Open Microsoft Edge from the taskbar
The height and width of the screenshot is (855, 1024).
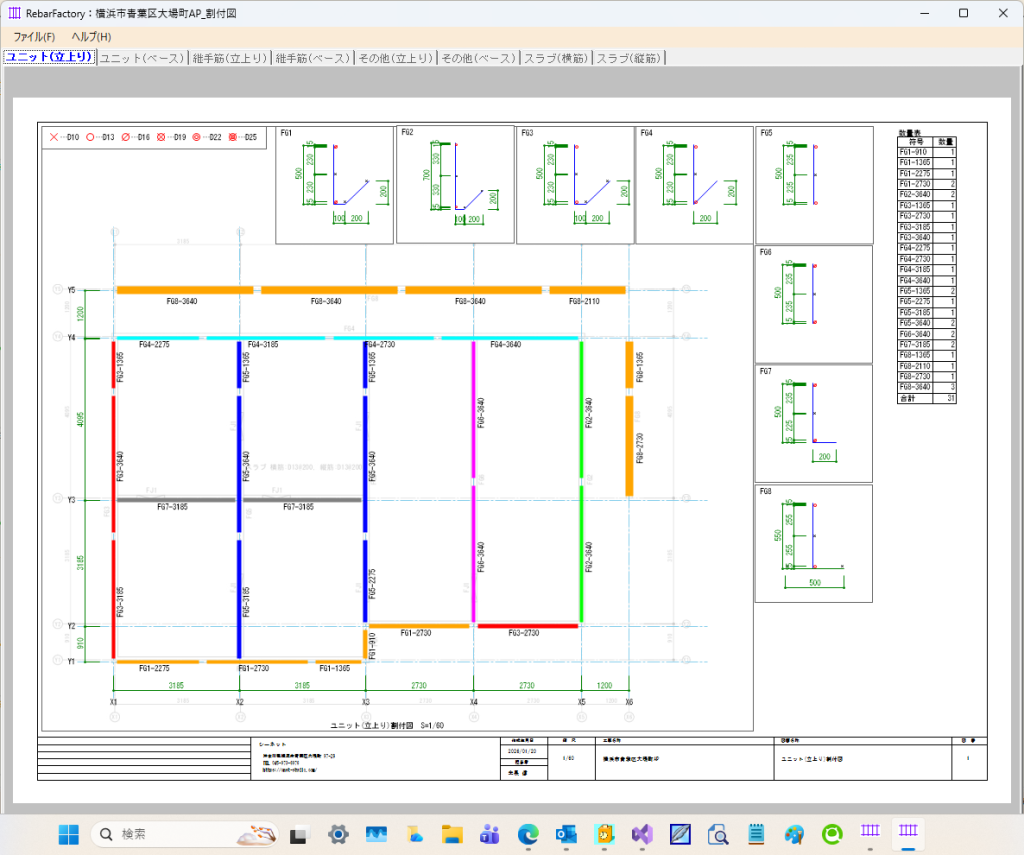click(528, 833)
